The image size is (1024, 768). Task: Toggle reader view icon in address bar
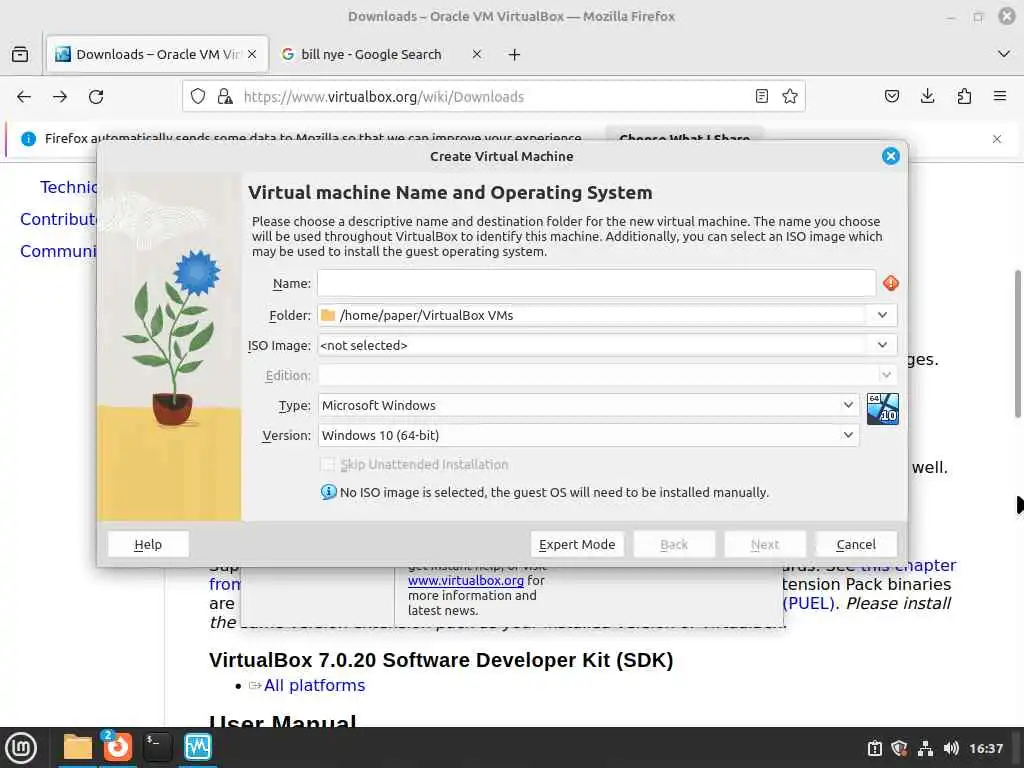click(x=761, y=97)
